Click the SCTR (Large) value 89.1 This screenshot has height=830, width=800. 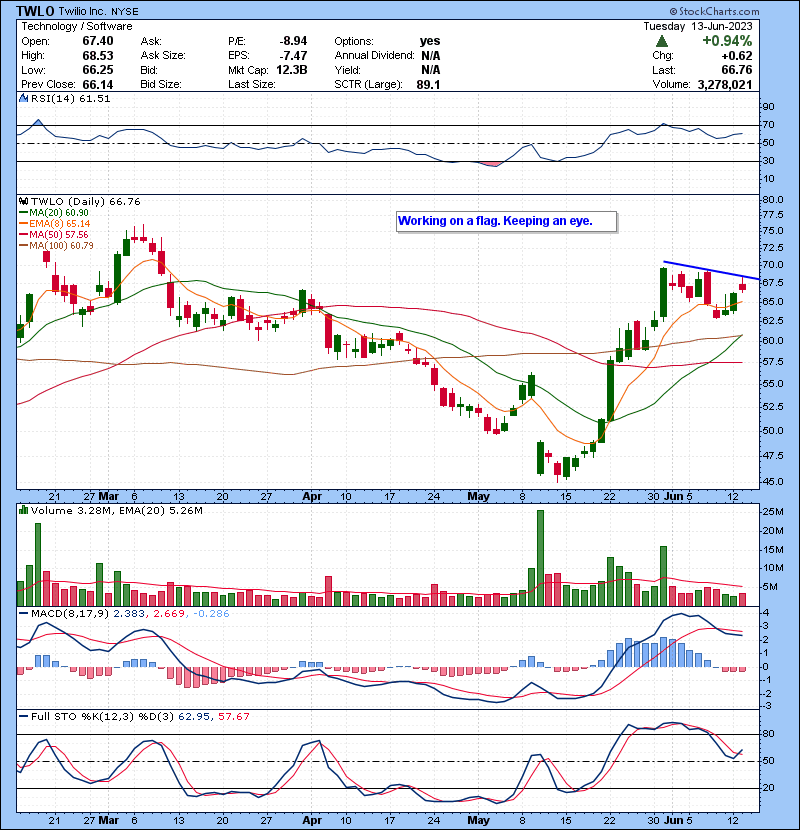point(428,85)
